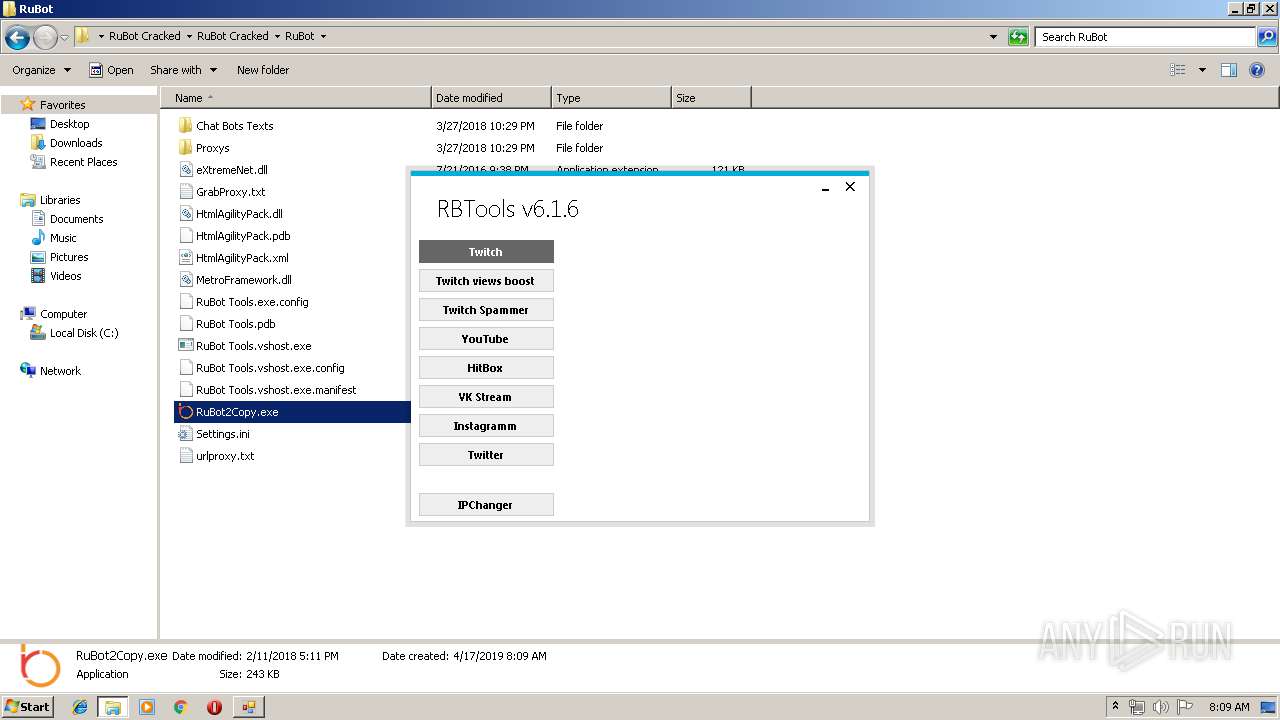1280x720 pixels.
Task: Open the Videos library
Action: pos(65,276)
